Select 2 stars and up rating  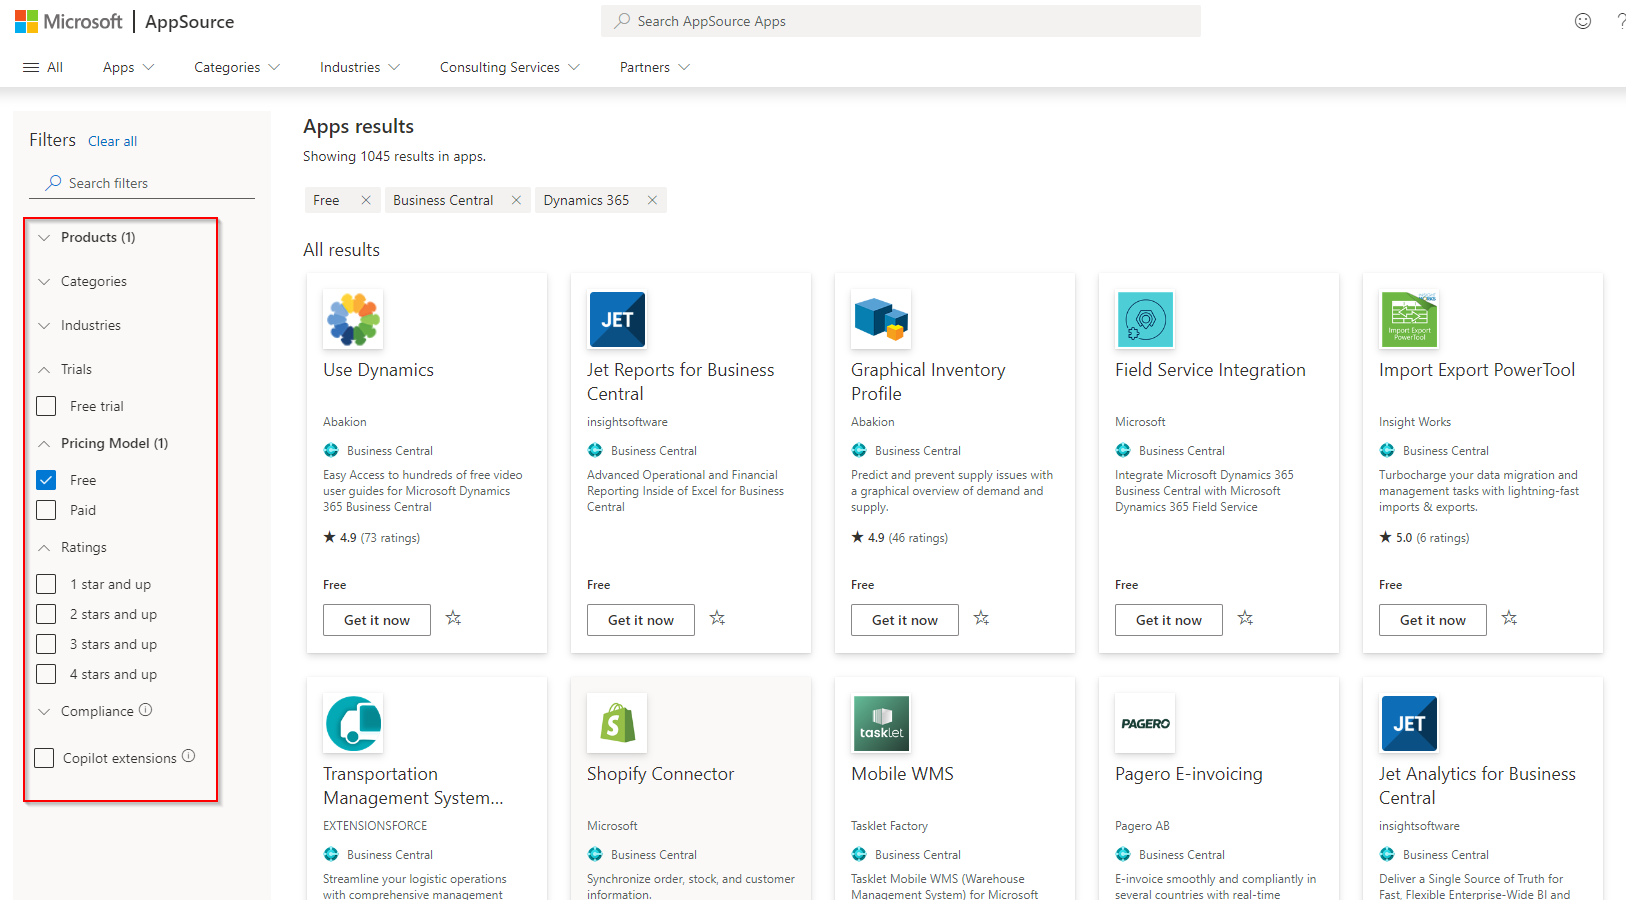coord(46,614)
